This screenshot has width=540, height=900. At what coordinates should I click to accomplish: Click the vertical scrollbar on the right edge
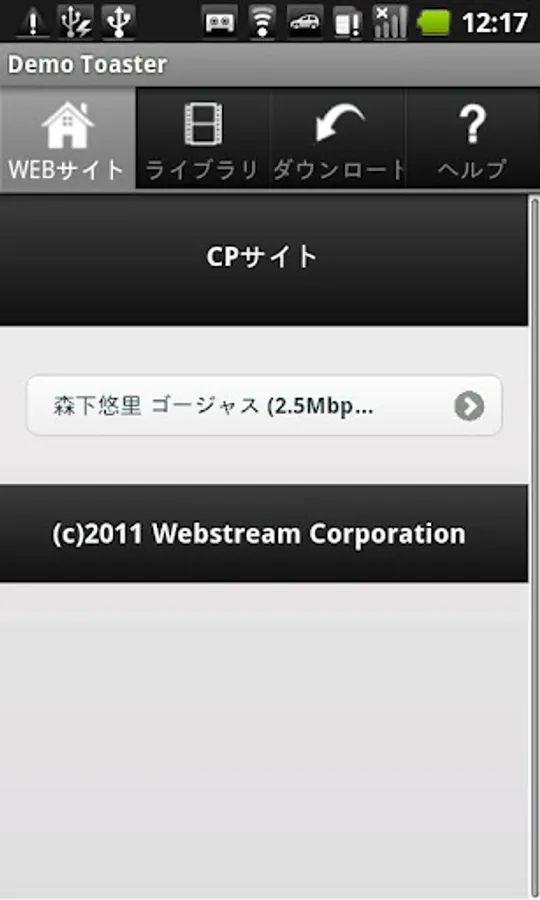(534, 545)
